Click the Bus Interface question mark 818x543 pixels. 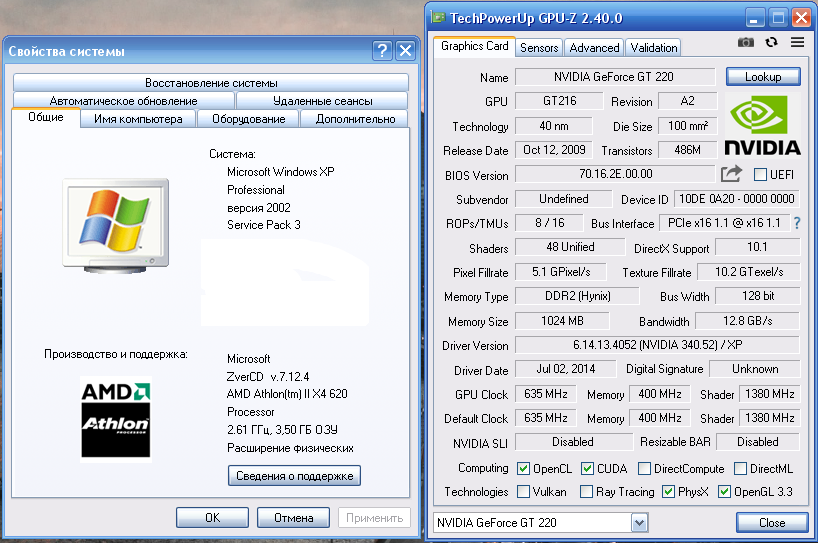(797, 223)
